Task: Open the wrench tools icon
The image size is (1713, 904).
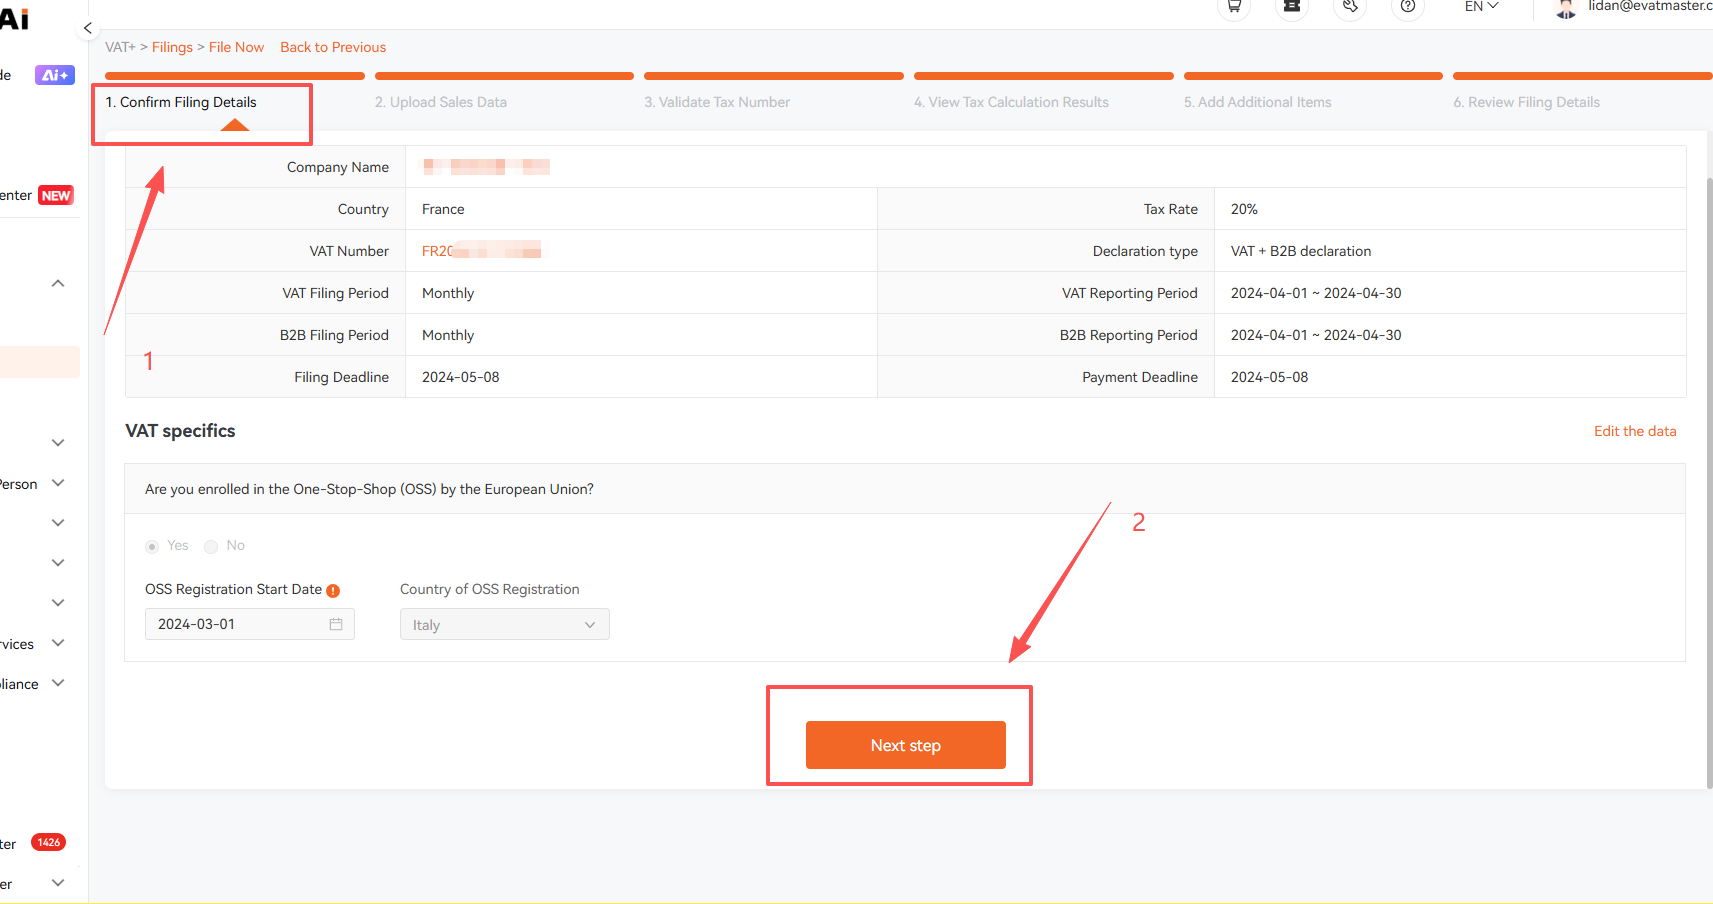Action: tap(1350, 6)
